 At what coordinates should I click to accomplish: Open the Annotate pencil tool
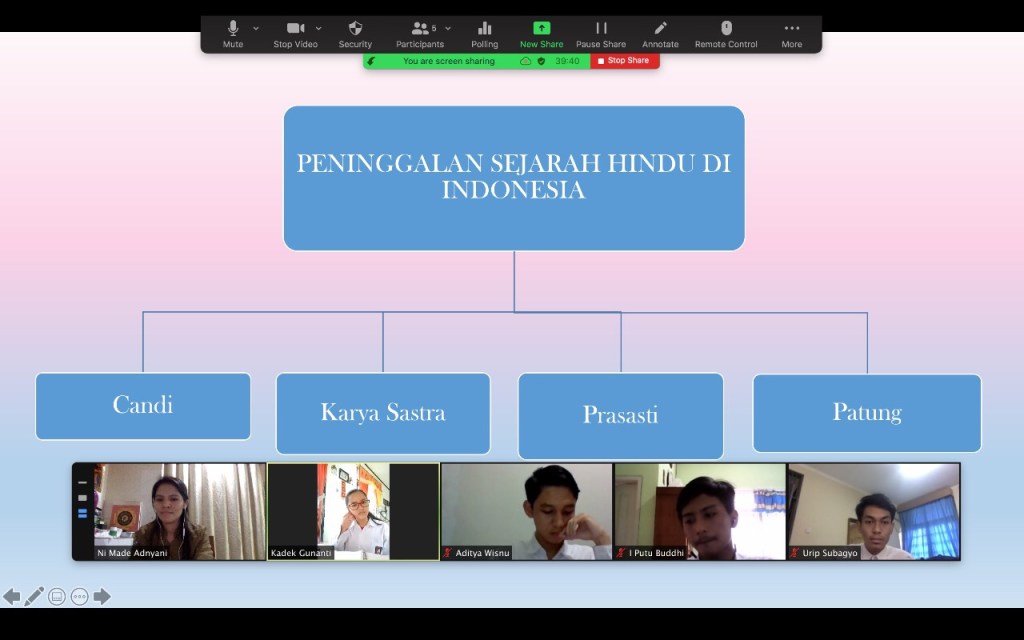coord(660,33)
